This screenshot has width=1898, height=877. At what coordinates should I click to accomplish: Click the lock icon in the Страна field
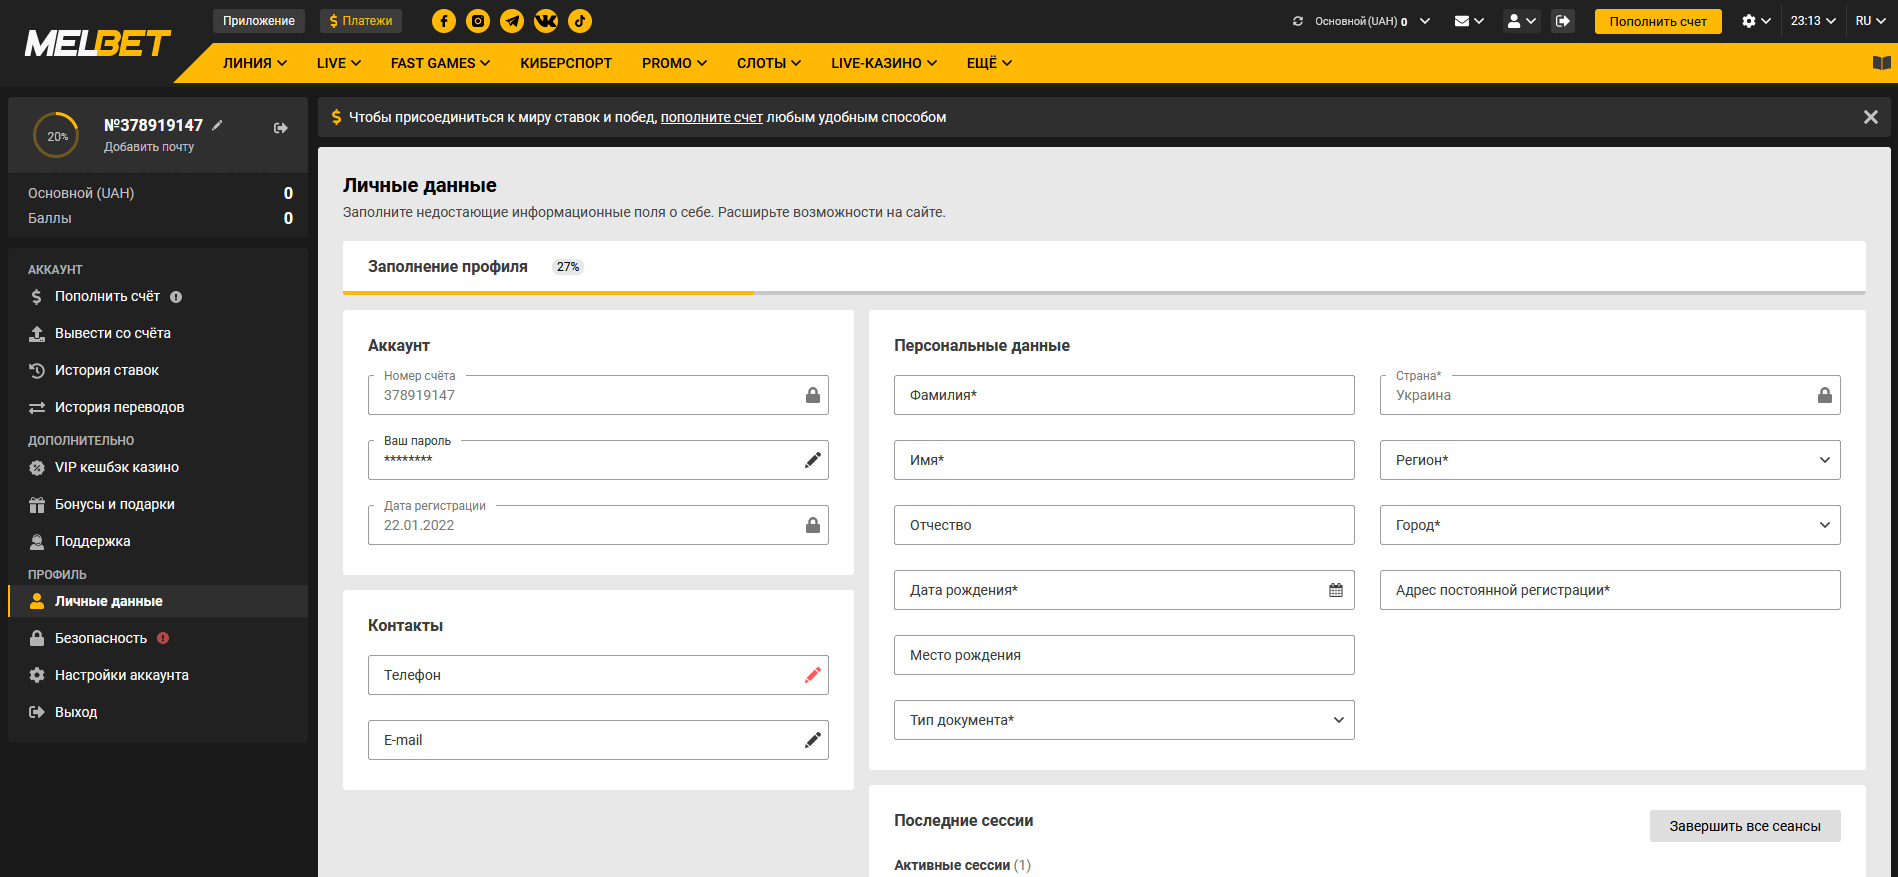point(1825,395)
